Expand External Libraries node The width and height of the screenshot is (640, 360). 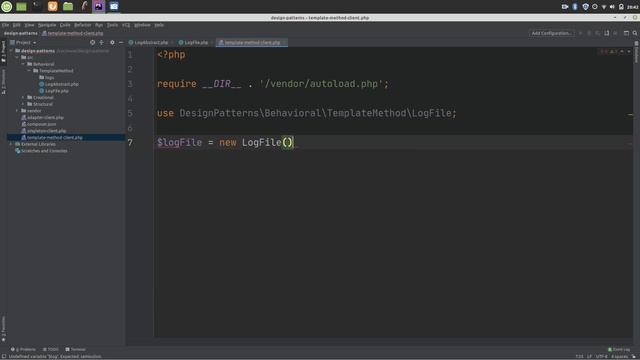coord(11,144)
